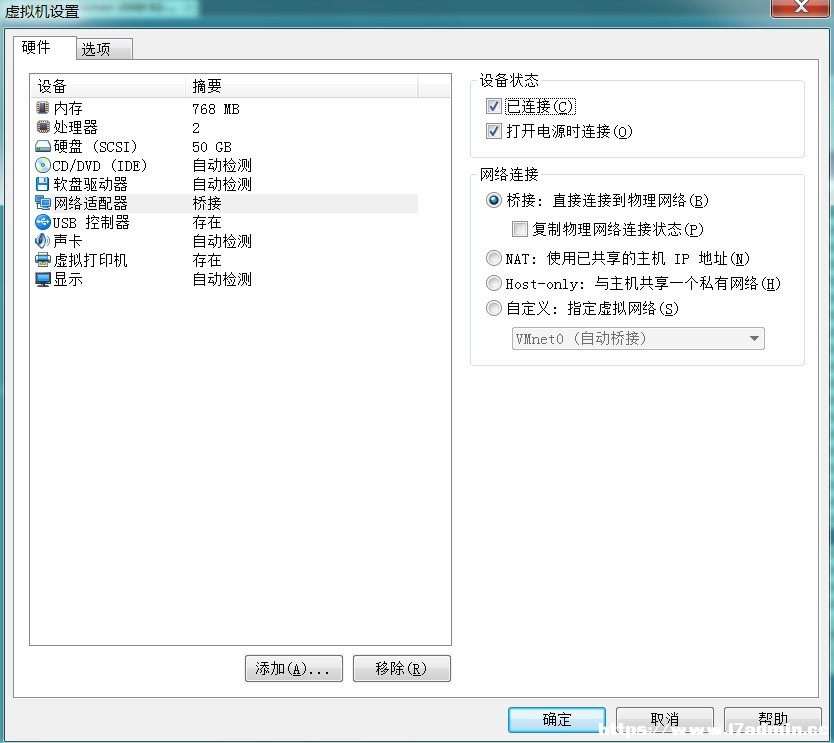Click the network adapter (网络适配器) icon
834x743 pixels.
(43, 203)
